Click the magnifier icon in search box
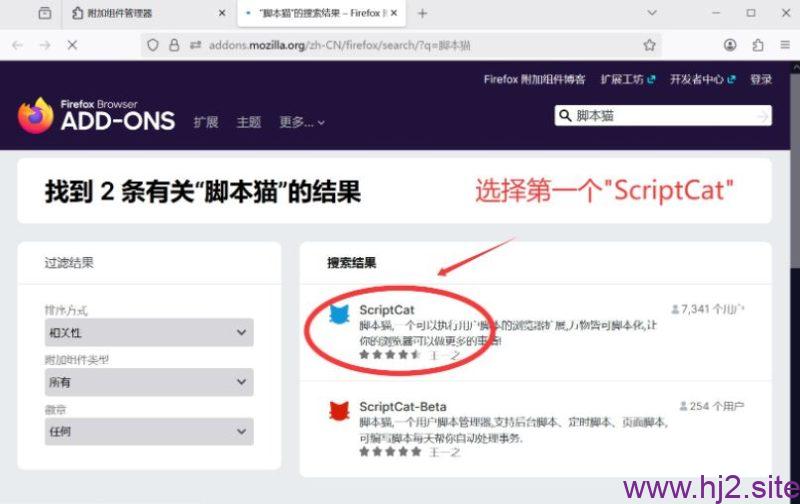Screen dimensions: 800x504 [565, 116]
